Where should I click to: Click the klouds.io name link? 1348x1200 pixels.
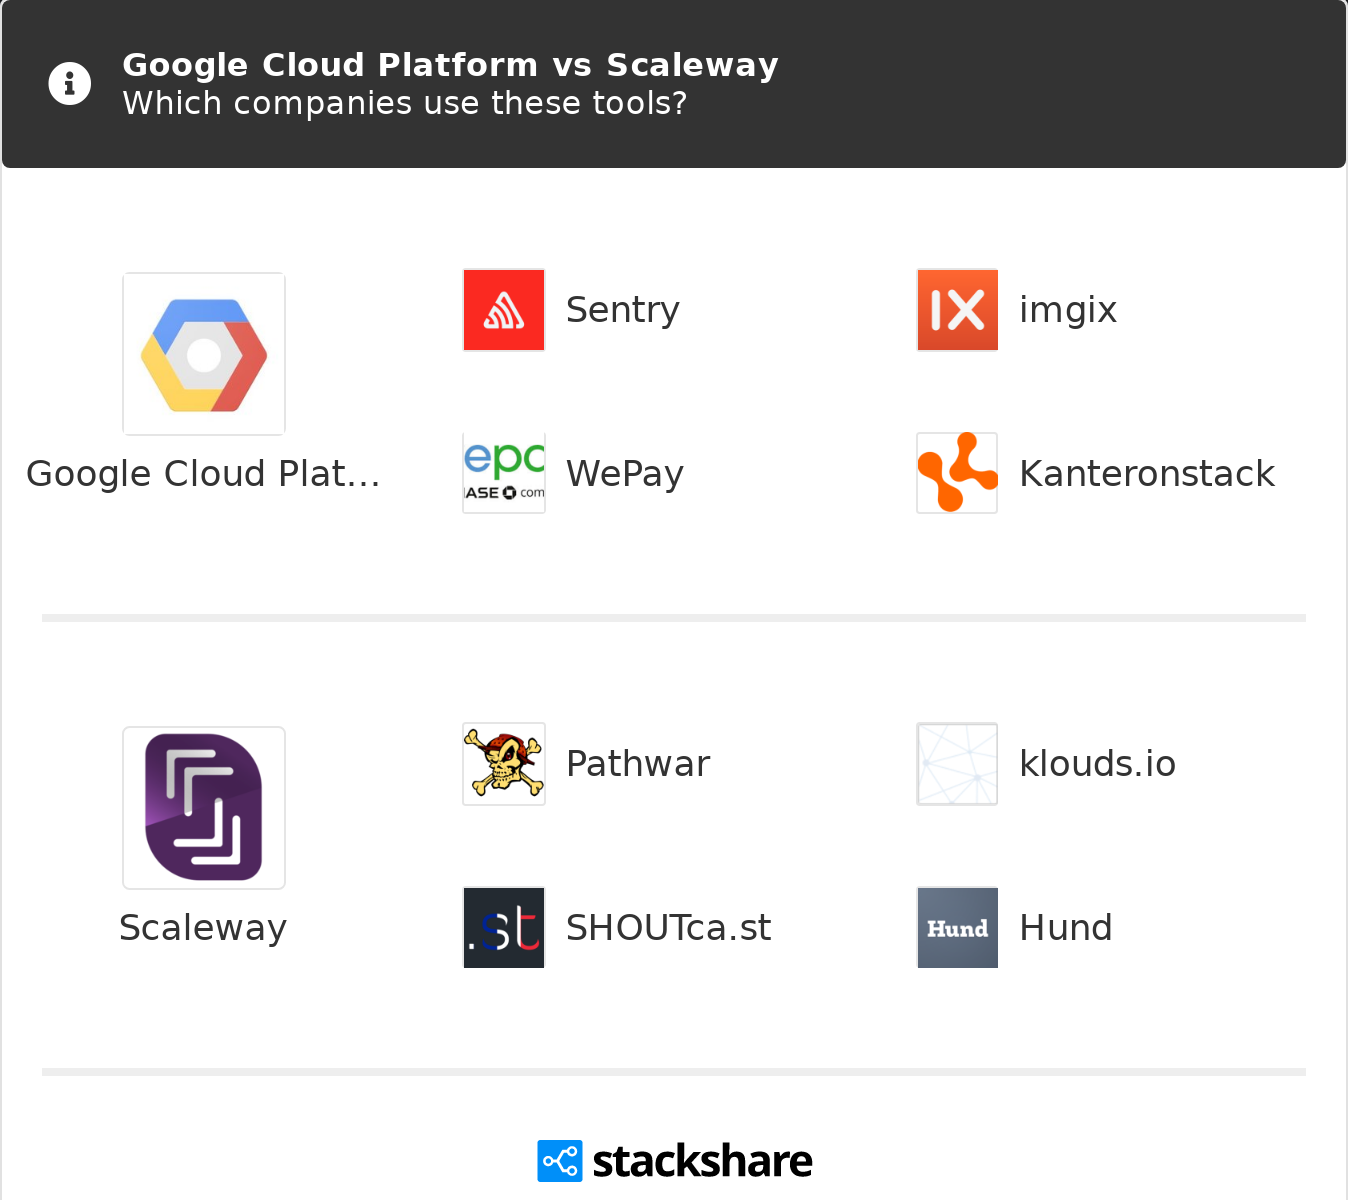pyautogui.click(x=1097, y=764)
